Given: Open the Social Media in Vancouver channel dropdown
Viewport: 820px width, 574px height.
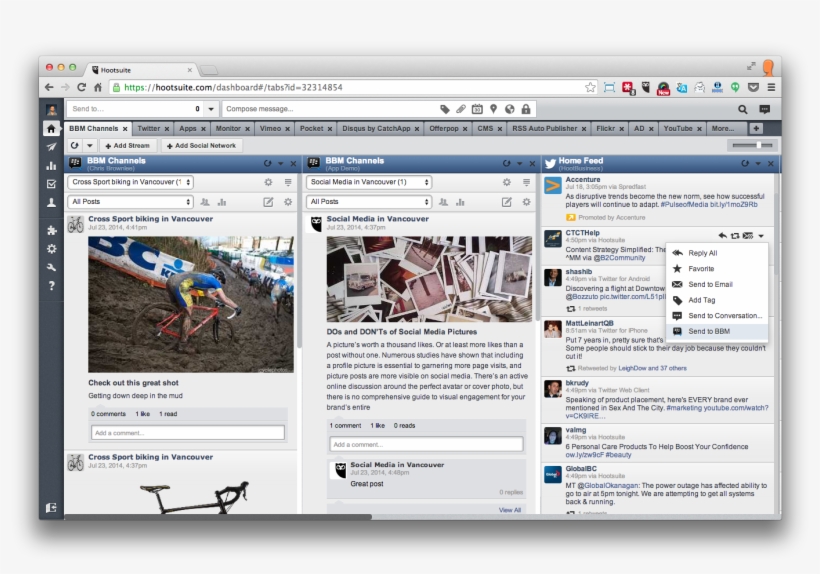Looking at the screenshot, I should 369,182.
